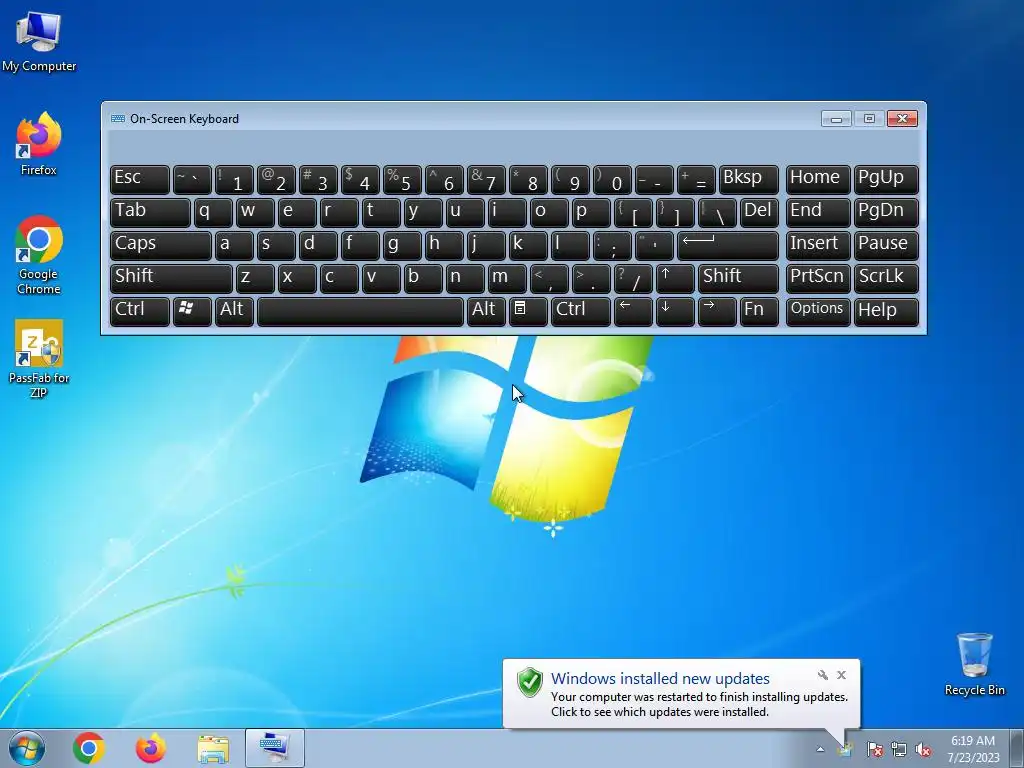Click the End key
This screenshot has height=768, width=1024.
point(818,213)
